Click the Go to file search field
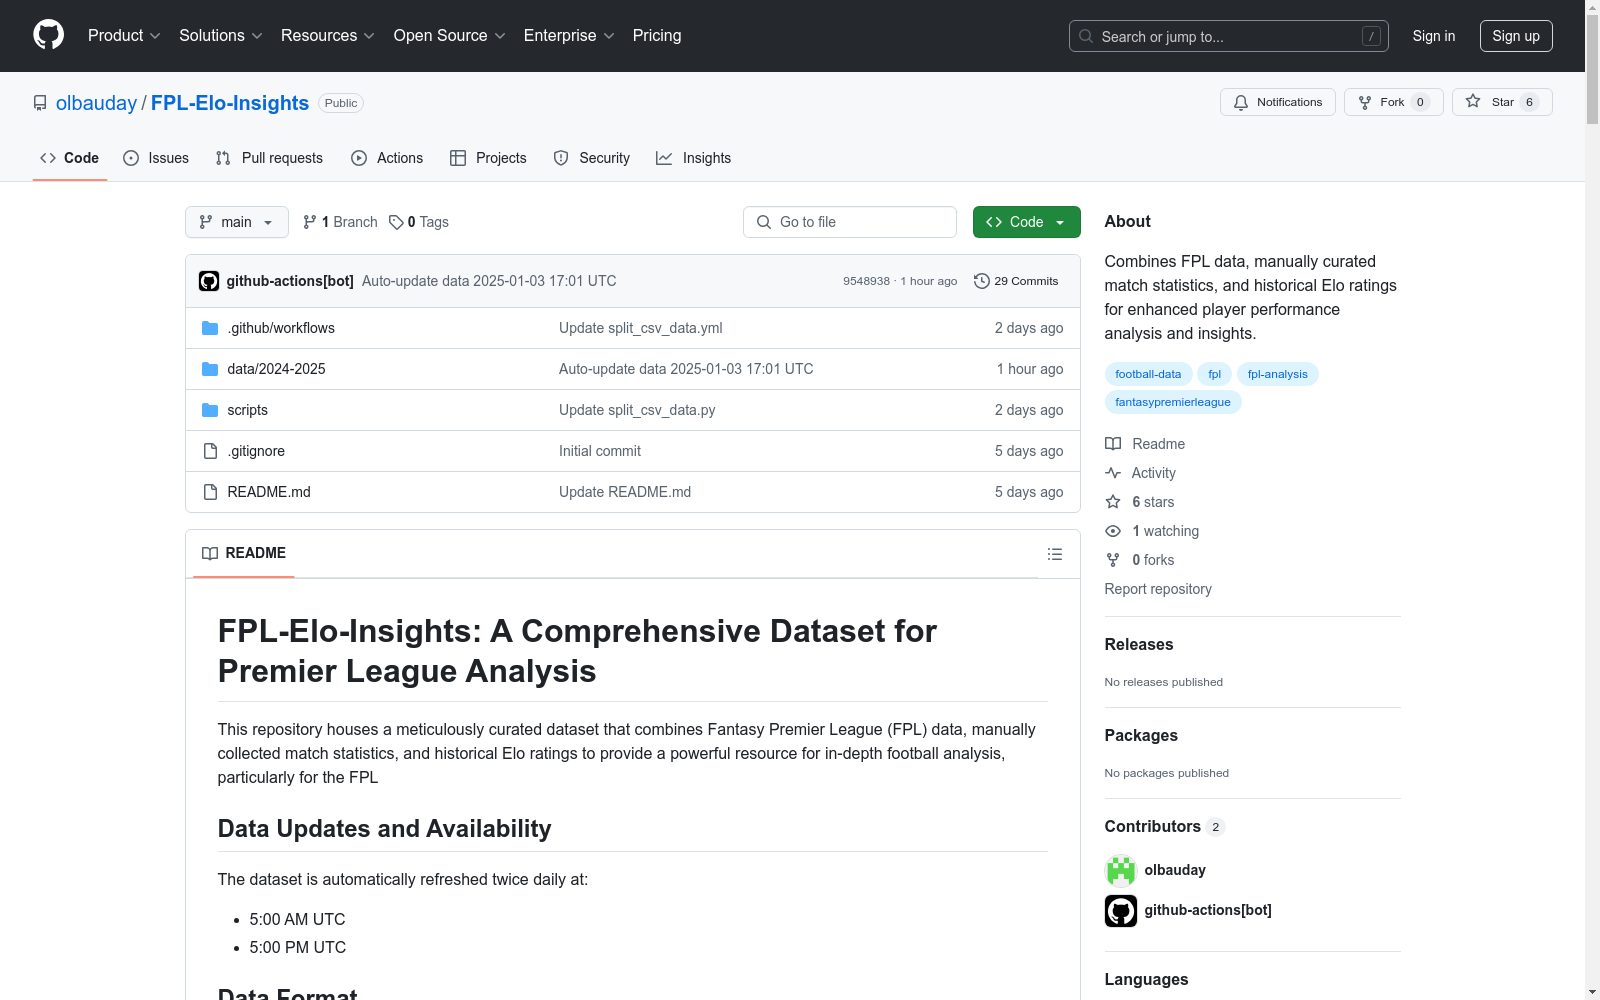Screen dimensions: 1600x1000 tap(850, 222)
